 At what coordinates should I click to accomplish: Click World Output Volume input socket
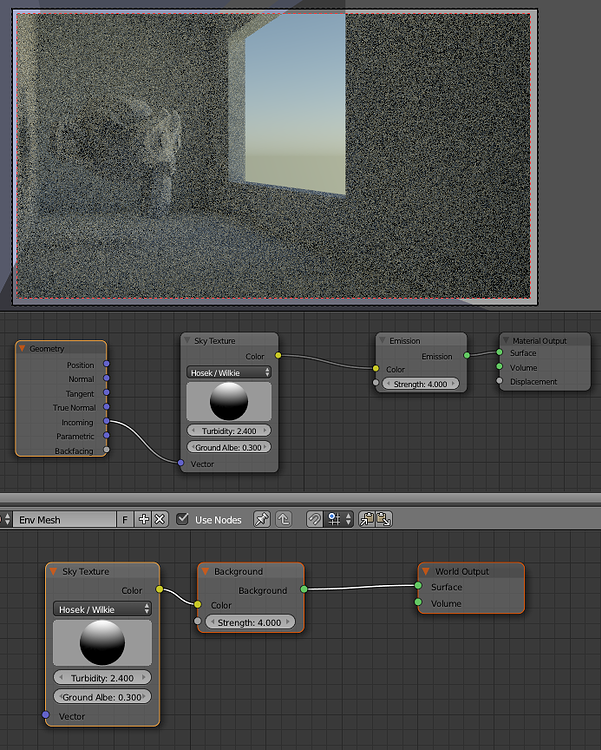418,602
